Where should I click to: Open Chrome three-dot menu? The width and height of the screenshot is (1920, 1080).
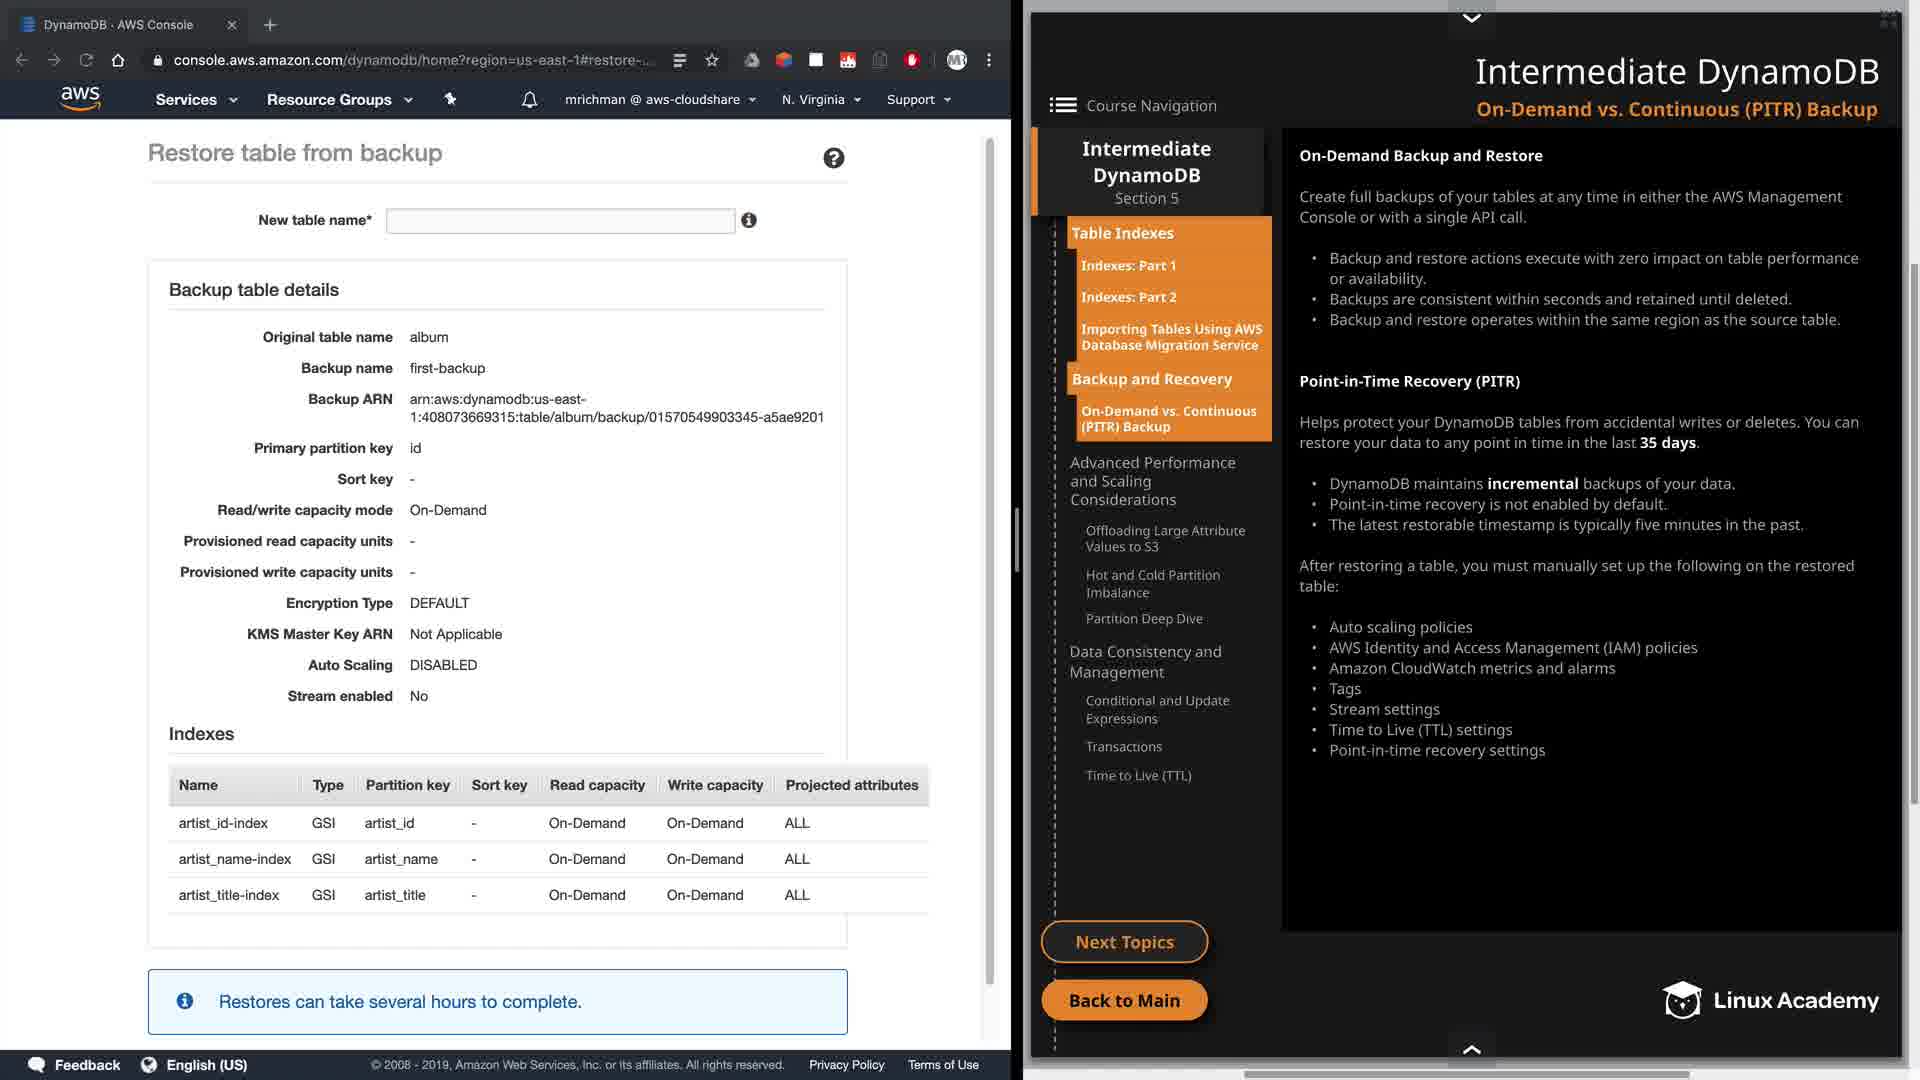coord(989,60)
